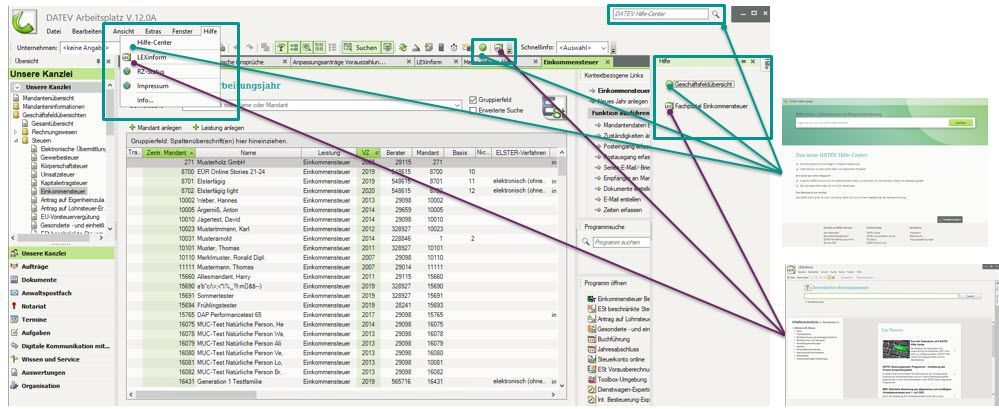Click the zoom magnifier list toolbar icon
999x409 pixels.
pos(306,47)
